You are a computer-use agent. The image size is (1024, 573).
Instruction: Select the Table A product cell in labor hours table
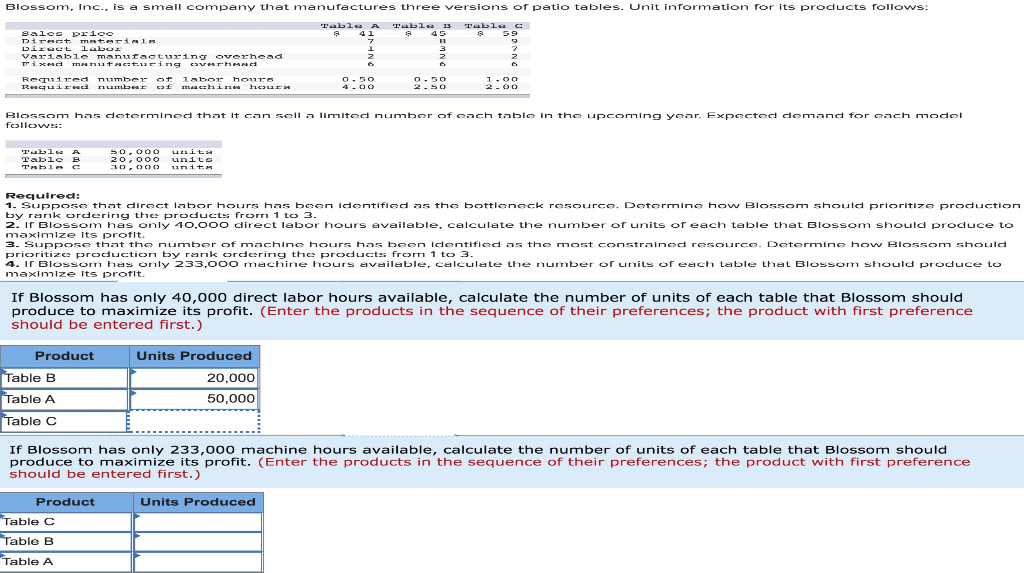tap(65, 399)
